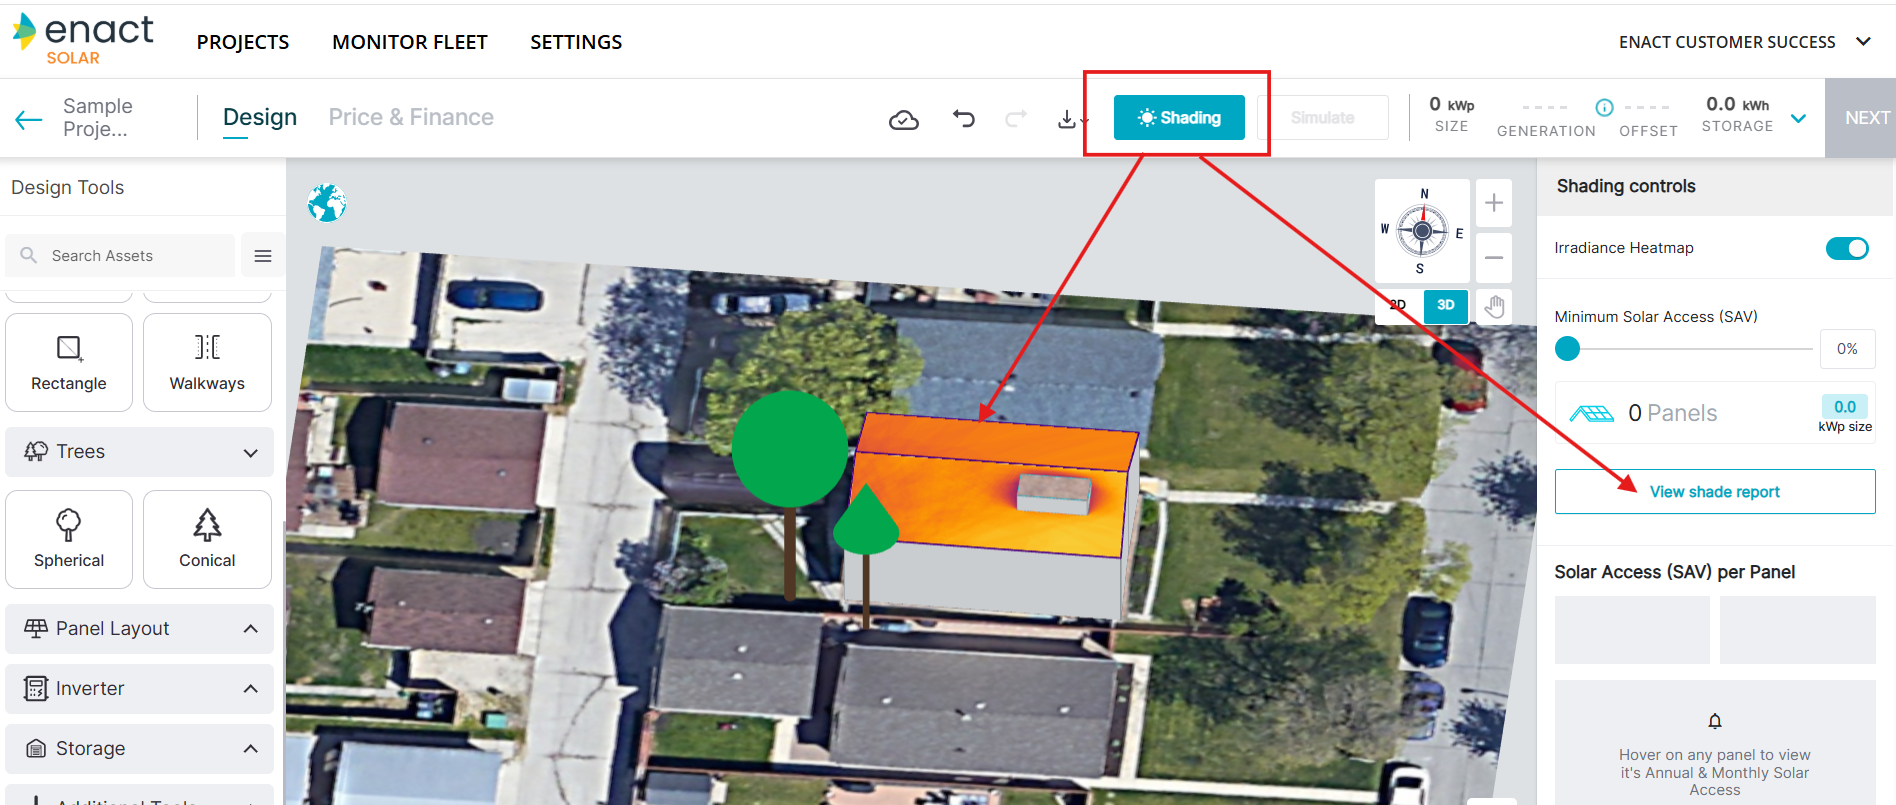1896x805 pixels.
Task: Toggle the Irradiance Heatmap switch
Action: [1846, 248]
